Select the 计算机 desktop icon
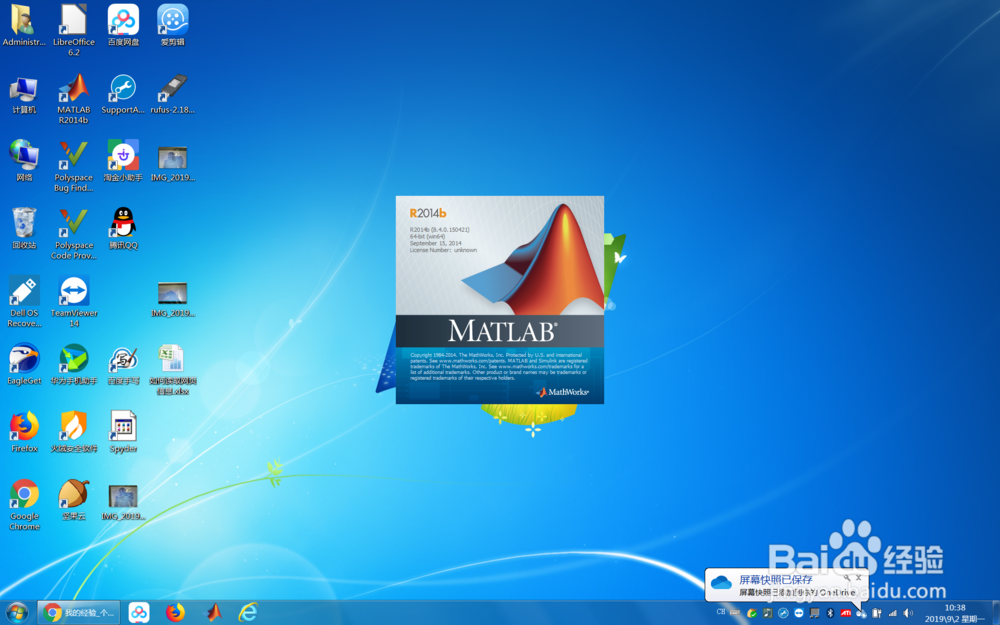The image size is (1000, 625). coord(24,94)
